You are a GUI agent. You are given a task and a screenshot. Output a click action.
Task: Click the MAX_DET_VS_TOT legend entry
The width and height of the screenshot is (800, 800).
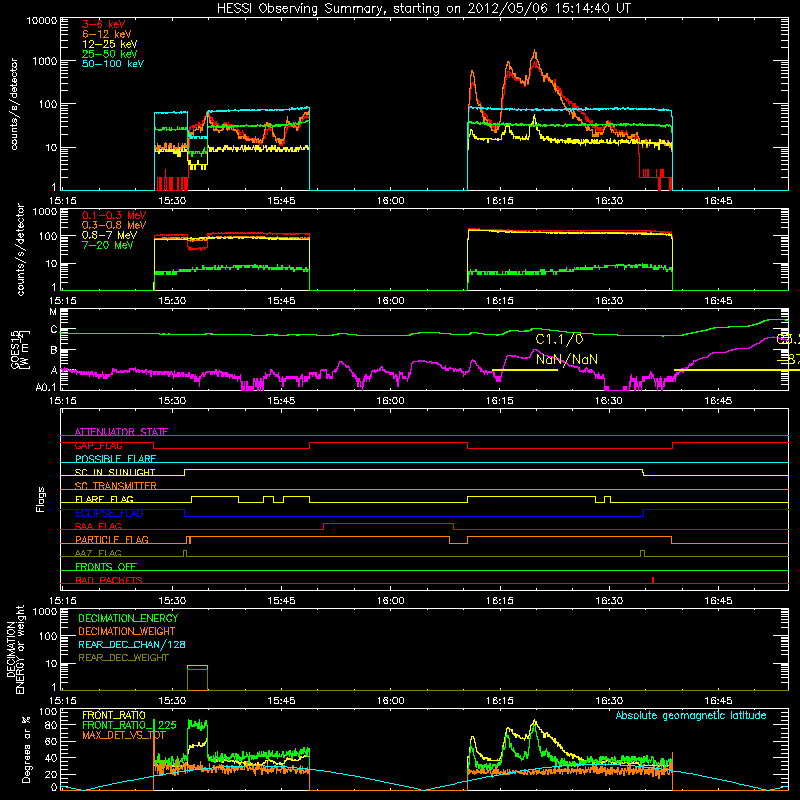[124, 735]
